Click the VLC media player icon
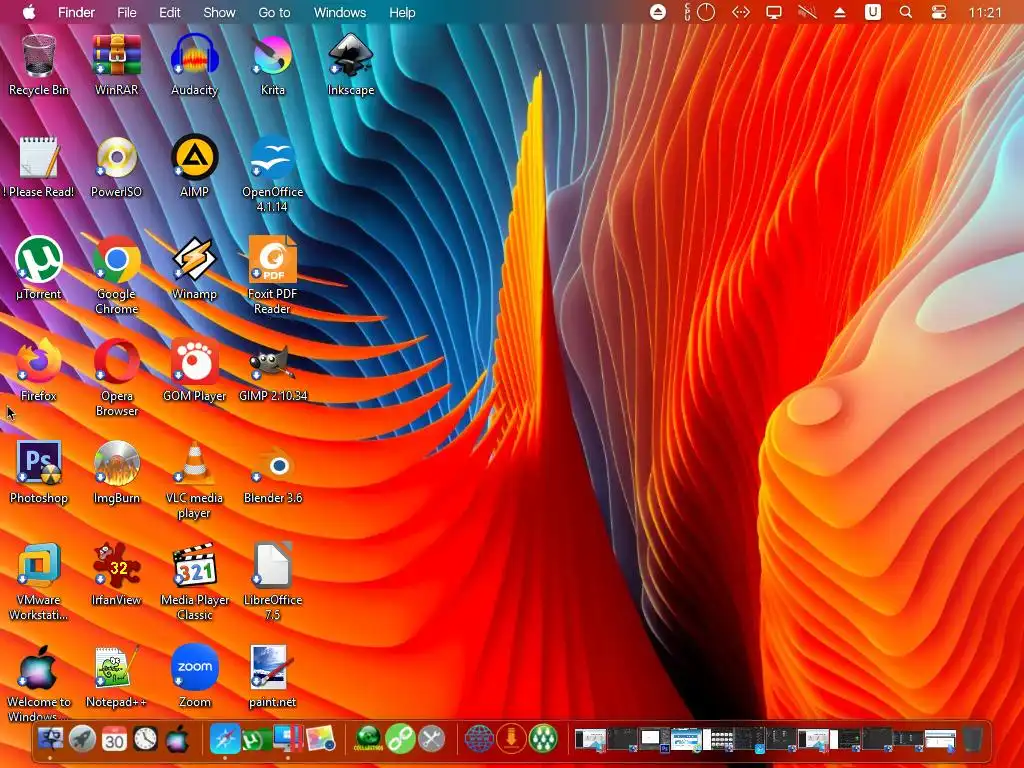Image resolution: width=1024 pixels, height=768 pixels. (194, 479)
